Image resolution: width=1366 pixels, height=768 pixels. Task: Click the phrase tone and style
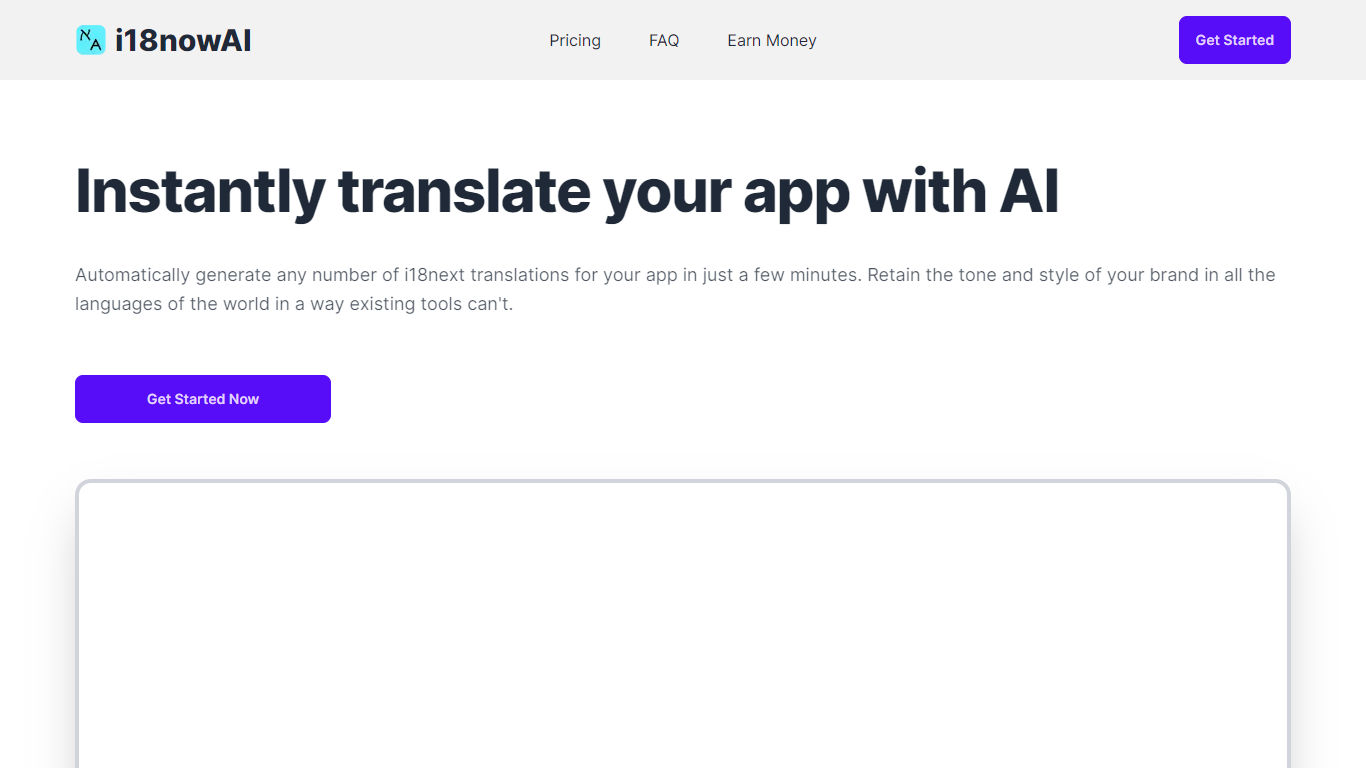(x=1010, y=275)
